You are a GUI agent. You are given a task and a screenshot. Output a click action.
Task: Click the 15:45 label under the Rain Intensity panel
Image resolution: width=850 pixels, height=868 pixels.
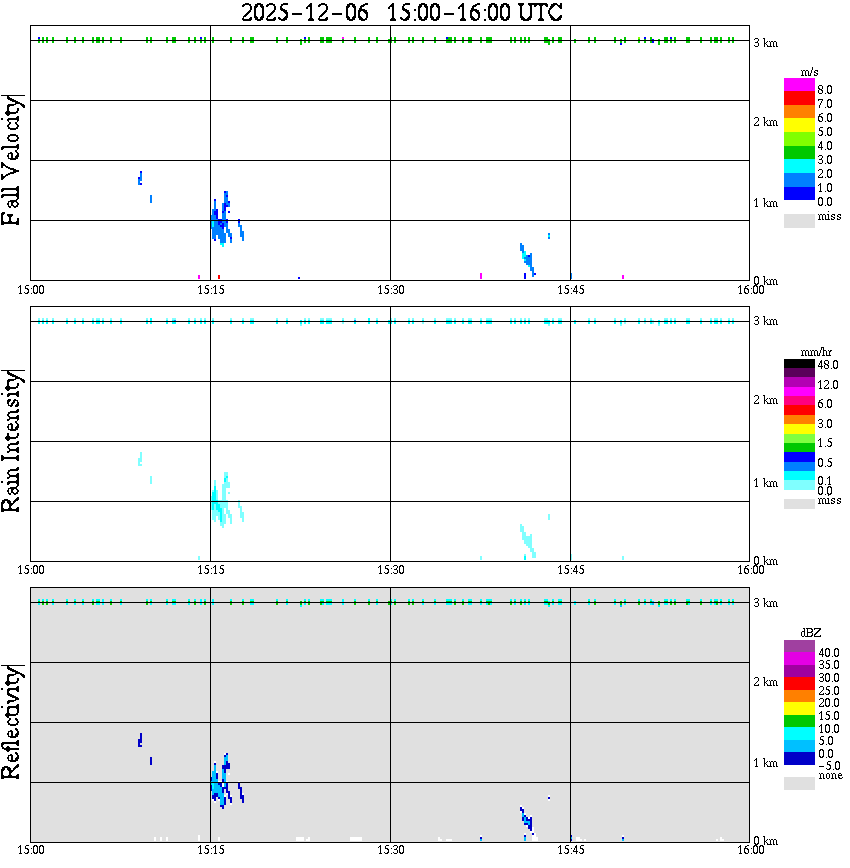(x=571, y=570)
